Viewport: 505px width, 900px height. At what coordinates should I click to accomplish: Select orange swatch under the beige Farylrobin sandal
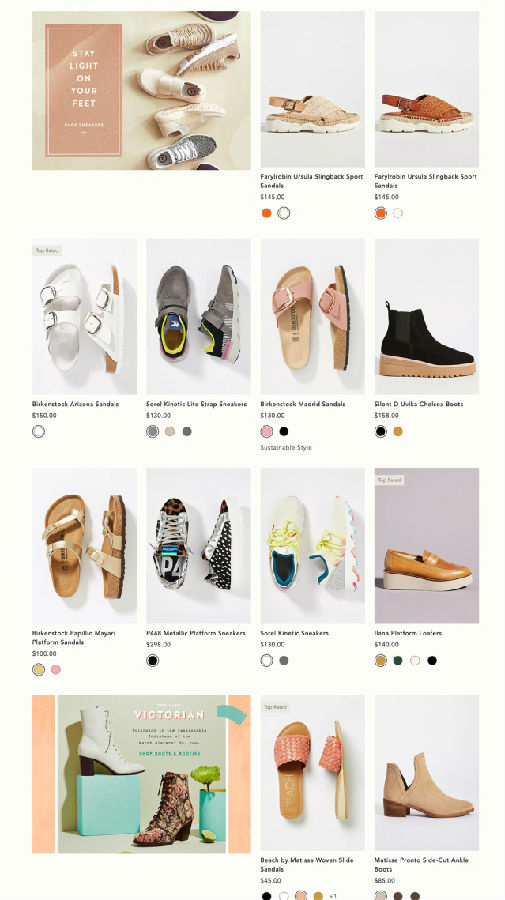266,213
